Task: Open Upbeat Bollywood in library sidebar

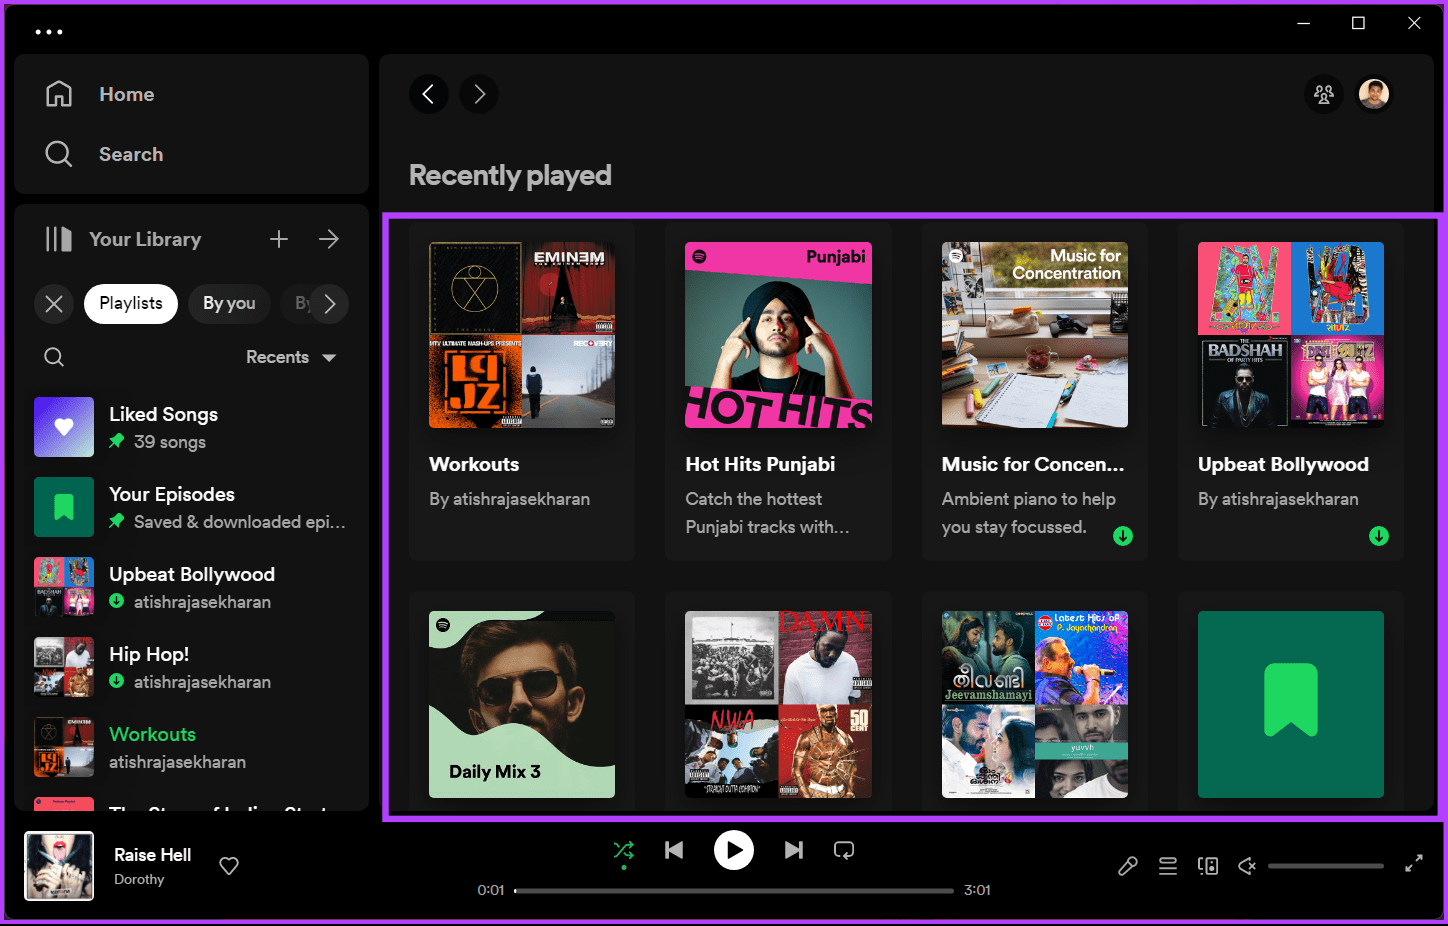Action: pos(190,587)
